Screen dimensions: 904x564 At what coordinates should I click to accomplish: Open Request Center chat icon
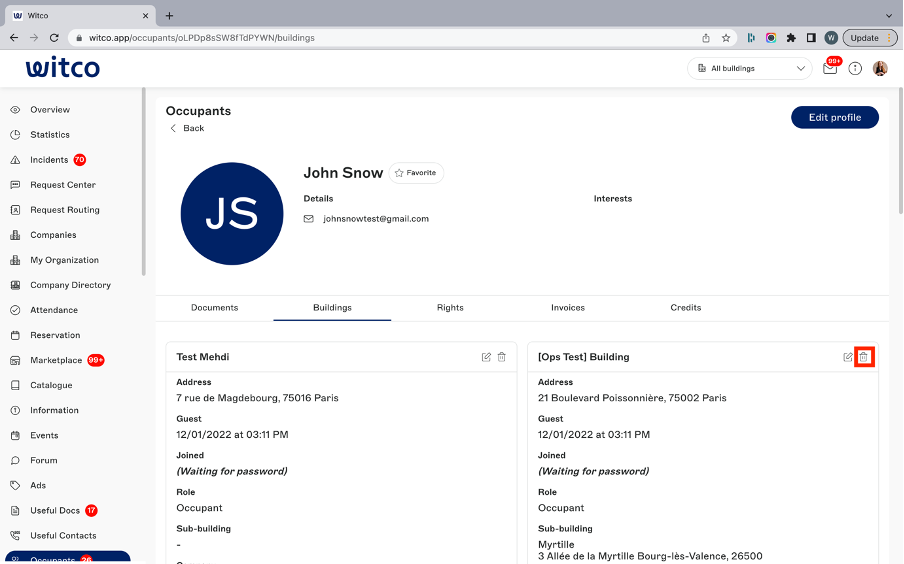(x=16, y=185)
